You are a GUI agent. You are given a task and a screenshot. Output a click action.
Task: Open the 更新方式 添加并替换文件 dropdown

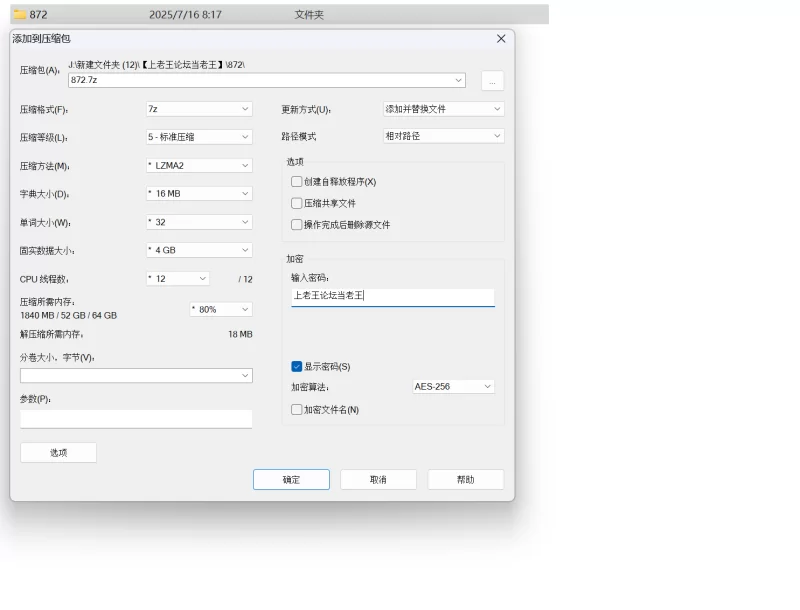(x=443, y=109)
